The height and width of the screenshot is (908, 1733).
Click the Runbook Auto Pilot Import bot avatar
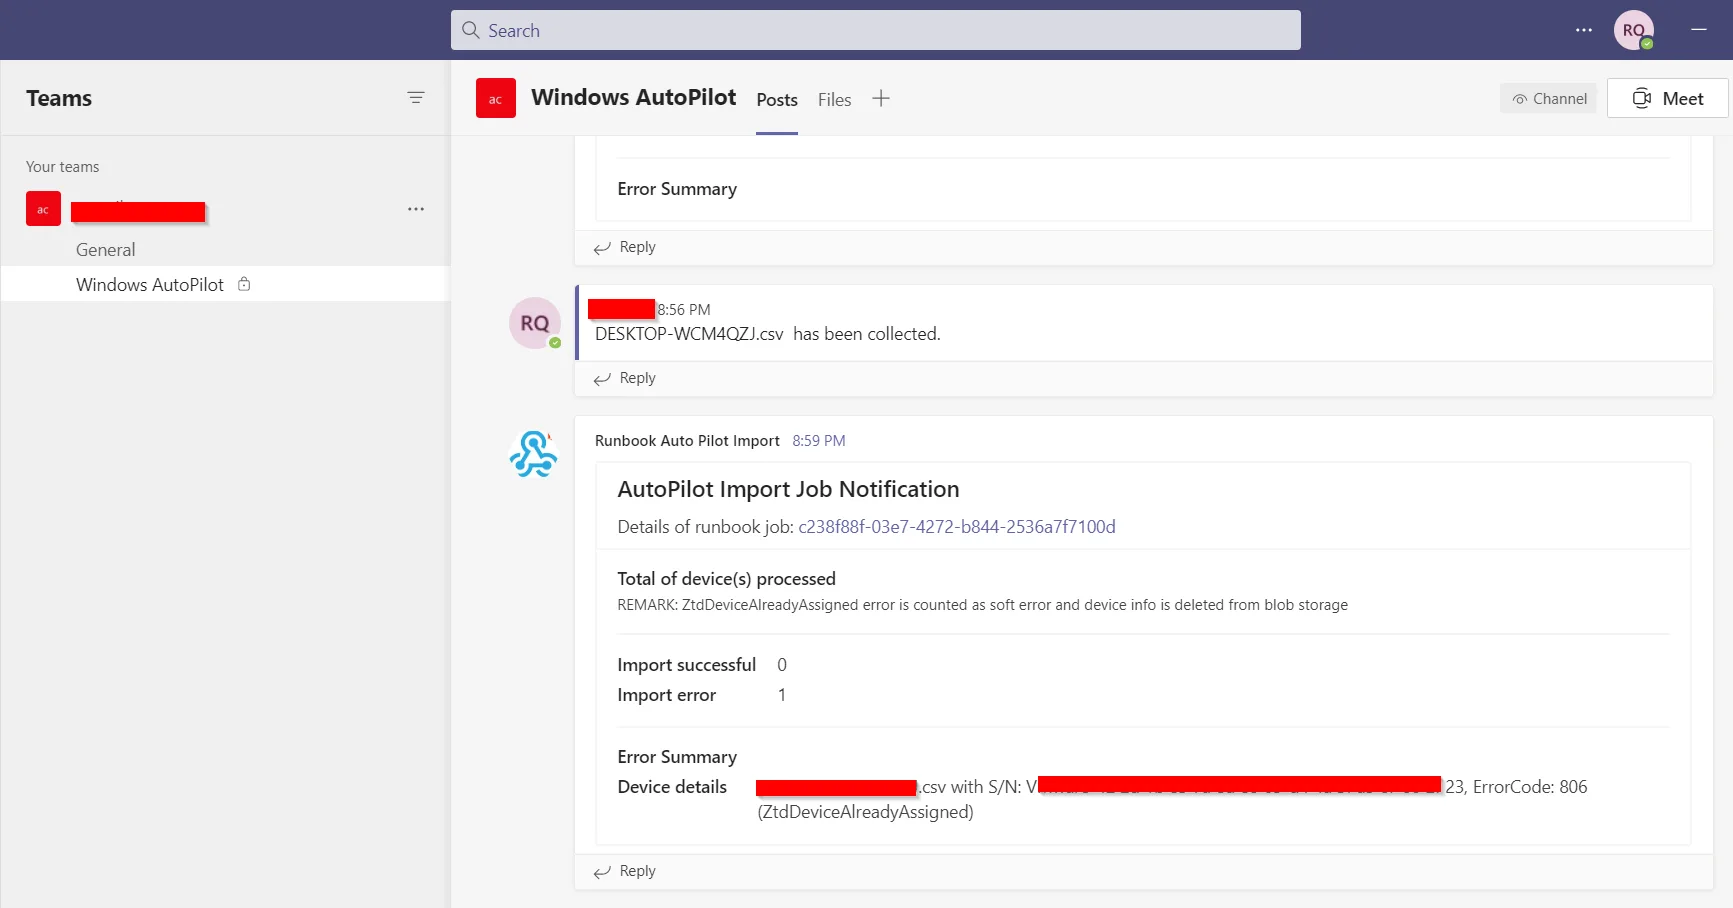[x=533, y=454]
